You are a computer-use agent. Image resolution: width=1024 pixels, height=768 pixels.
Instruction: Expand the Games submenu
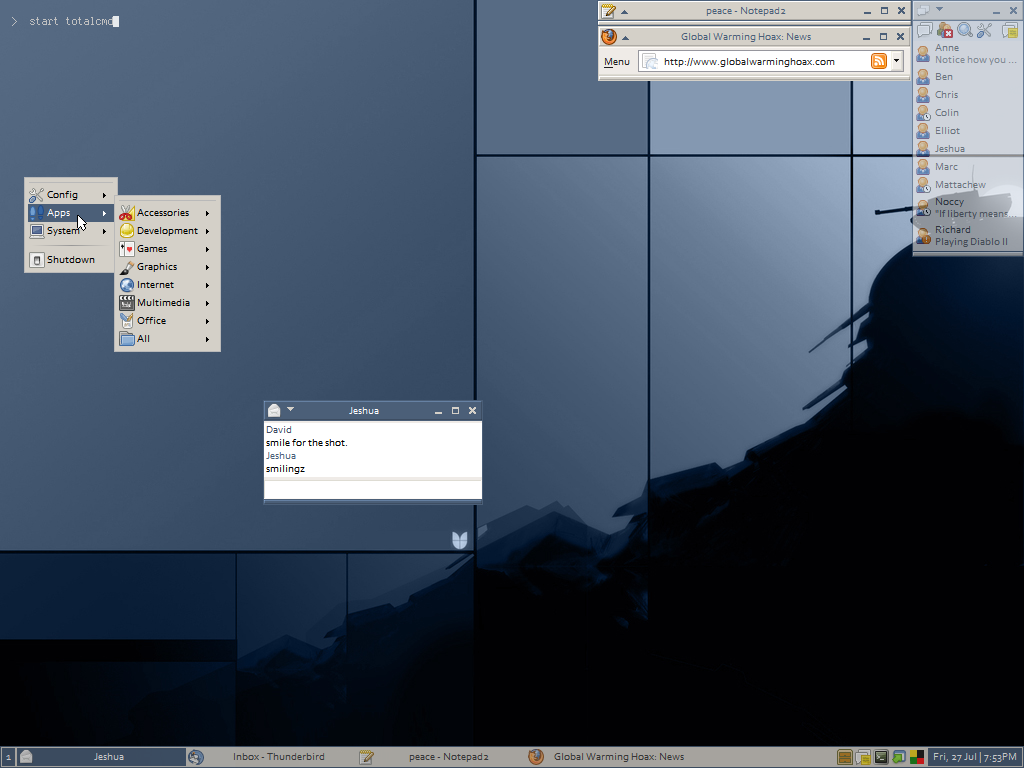click(x=167, y=249)
